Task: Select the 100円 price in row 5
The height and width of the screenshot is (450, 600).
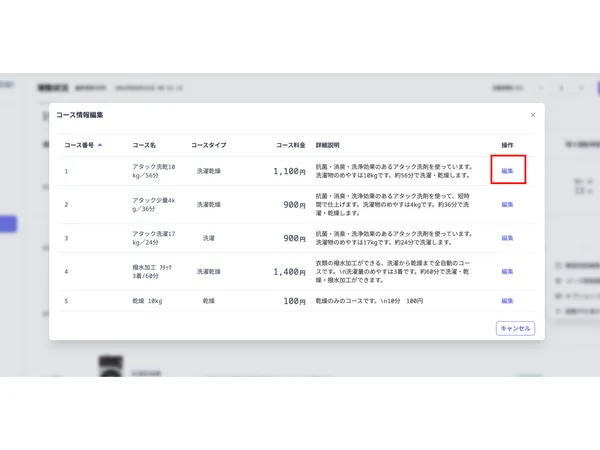Action: click(x=293, y=300)
